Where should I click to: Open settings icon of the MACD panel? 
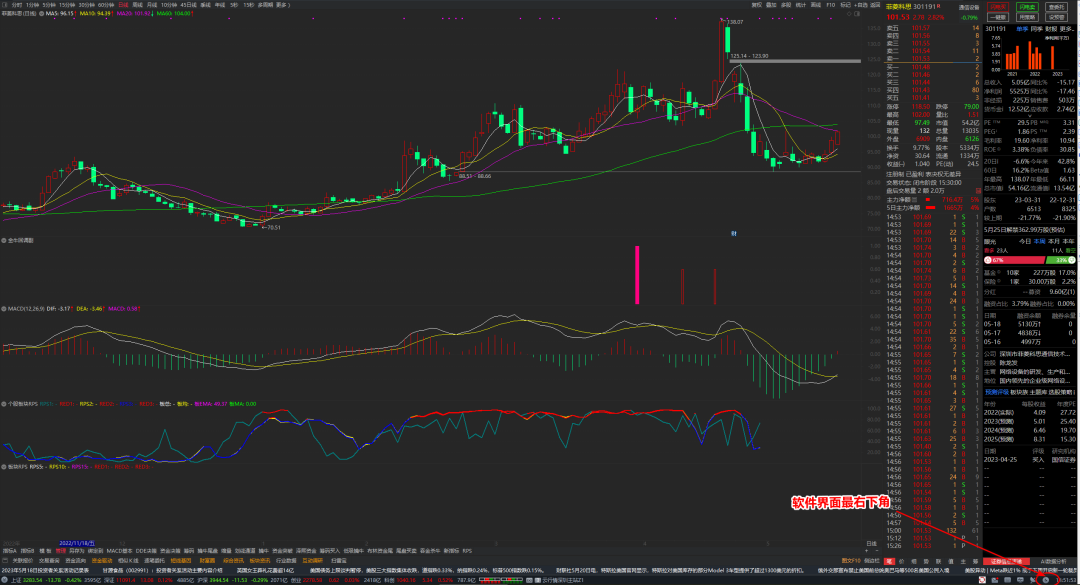tap(4, 309)
